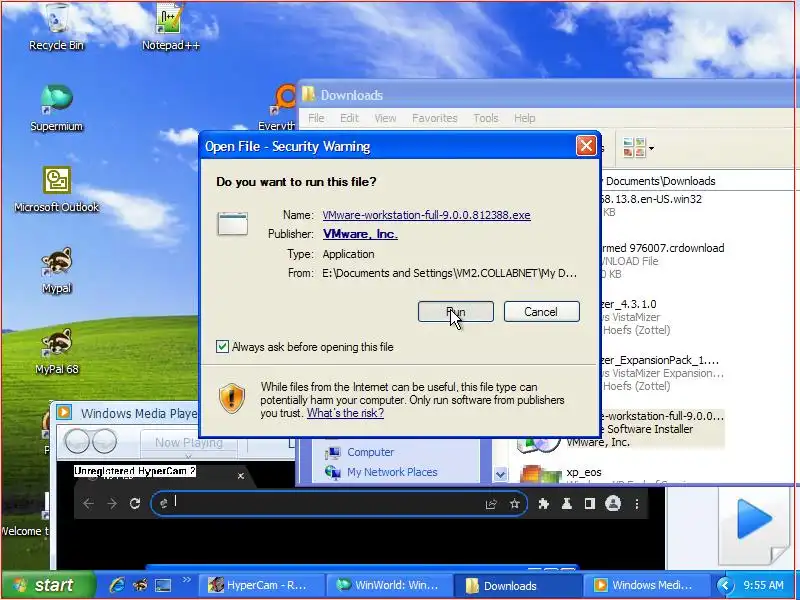
Task: Open the File menu in Downloads
Action: [x=316, y=118]
